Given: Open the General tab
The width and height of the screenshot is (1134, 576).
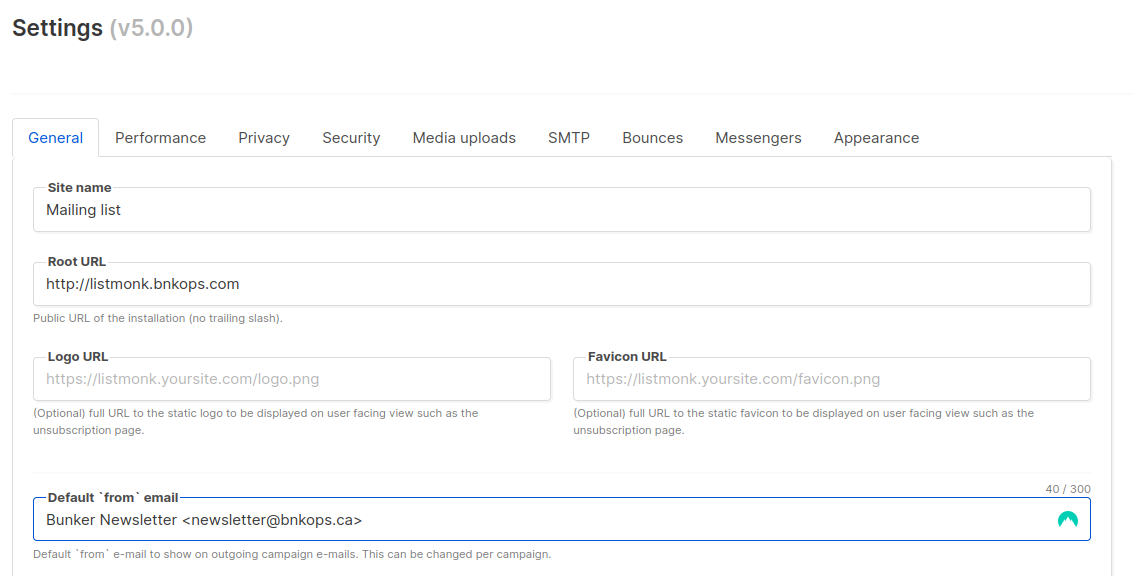Looking at the screenshot, I should click(56, 137).
